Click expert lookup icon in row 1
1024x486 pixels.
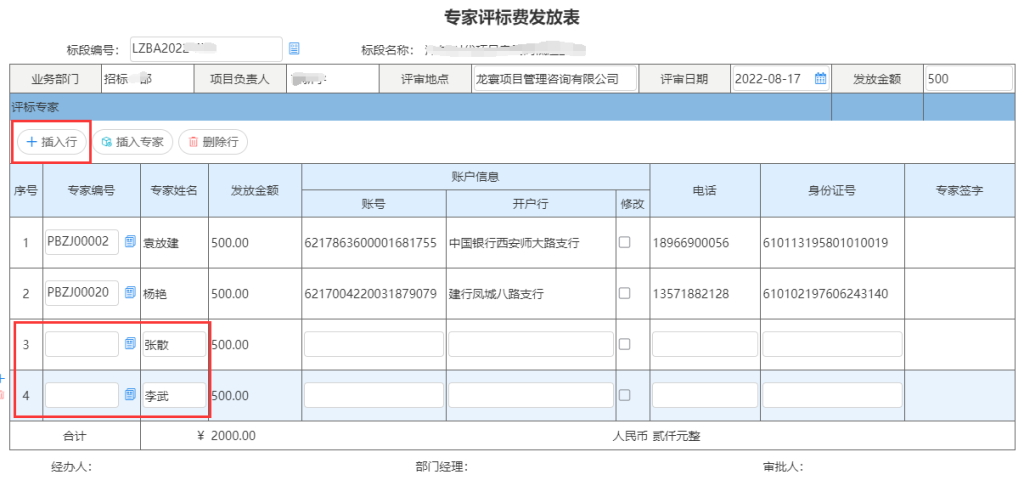pos(130,242)
